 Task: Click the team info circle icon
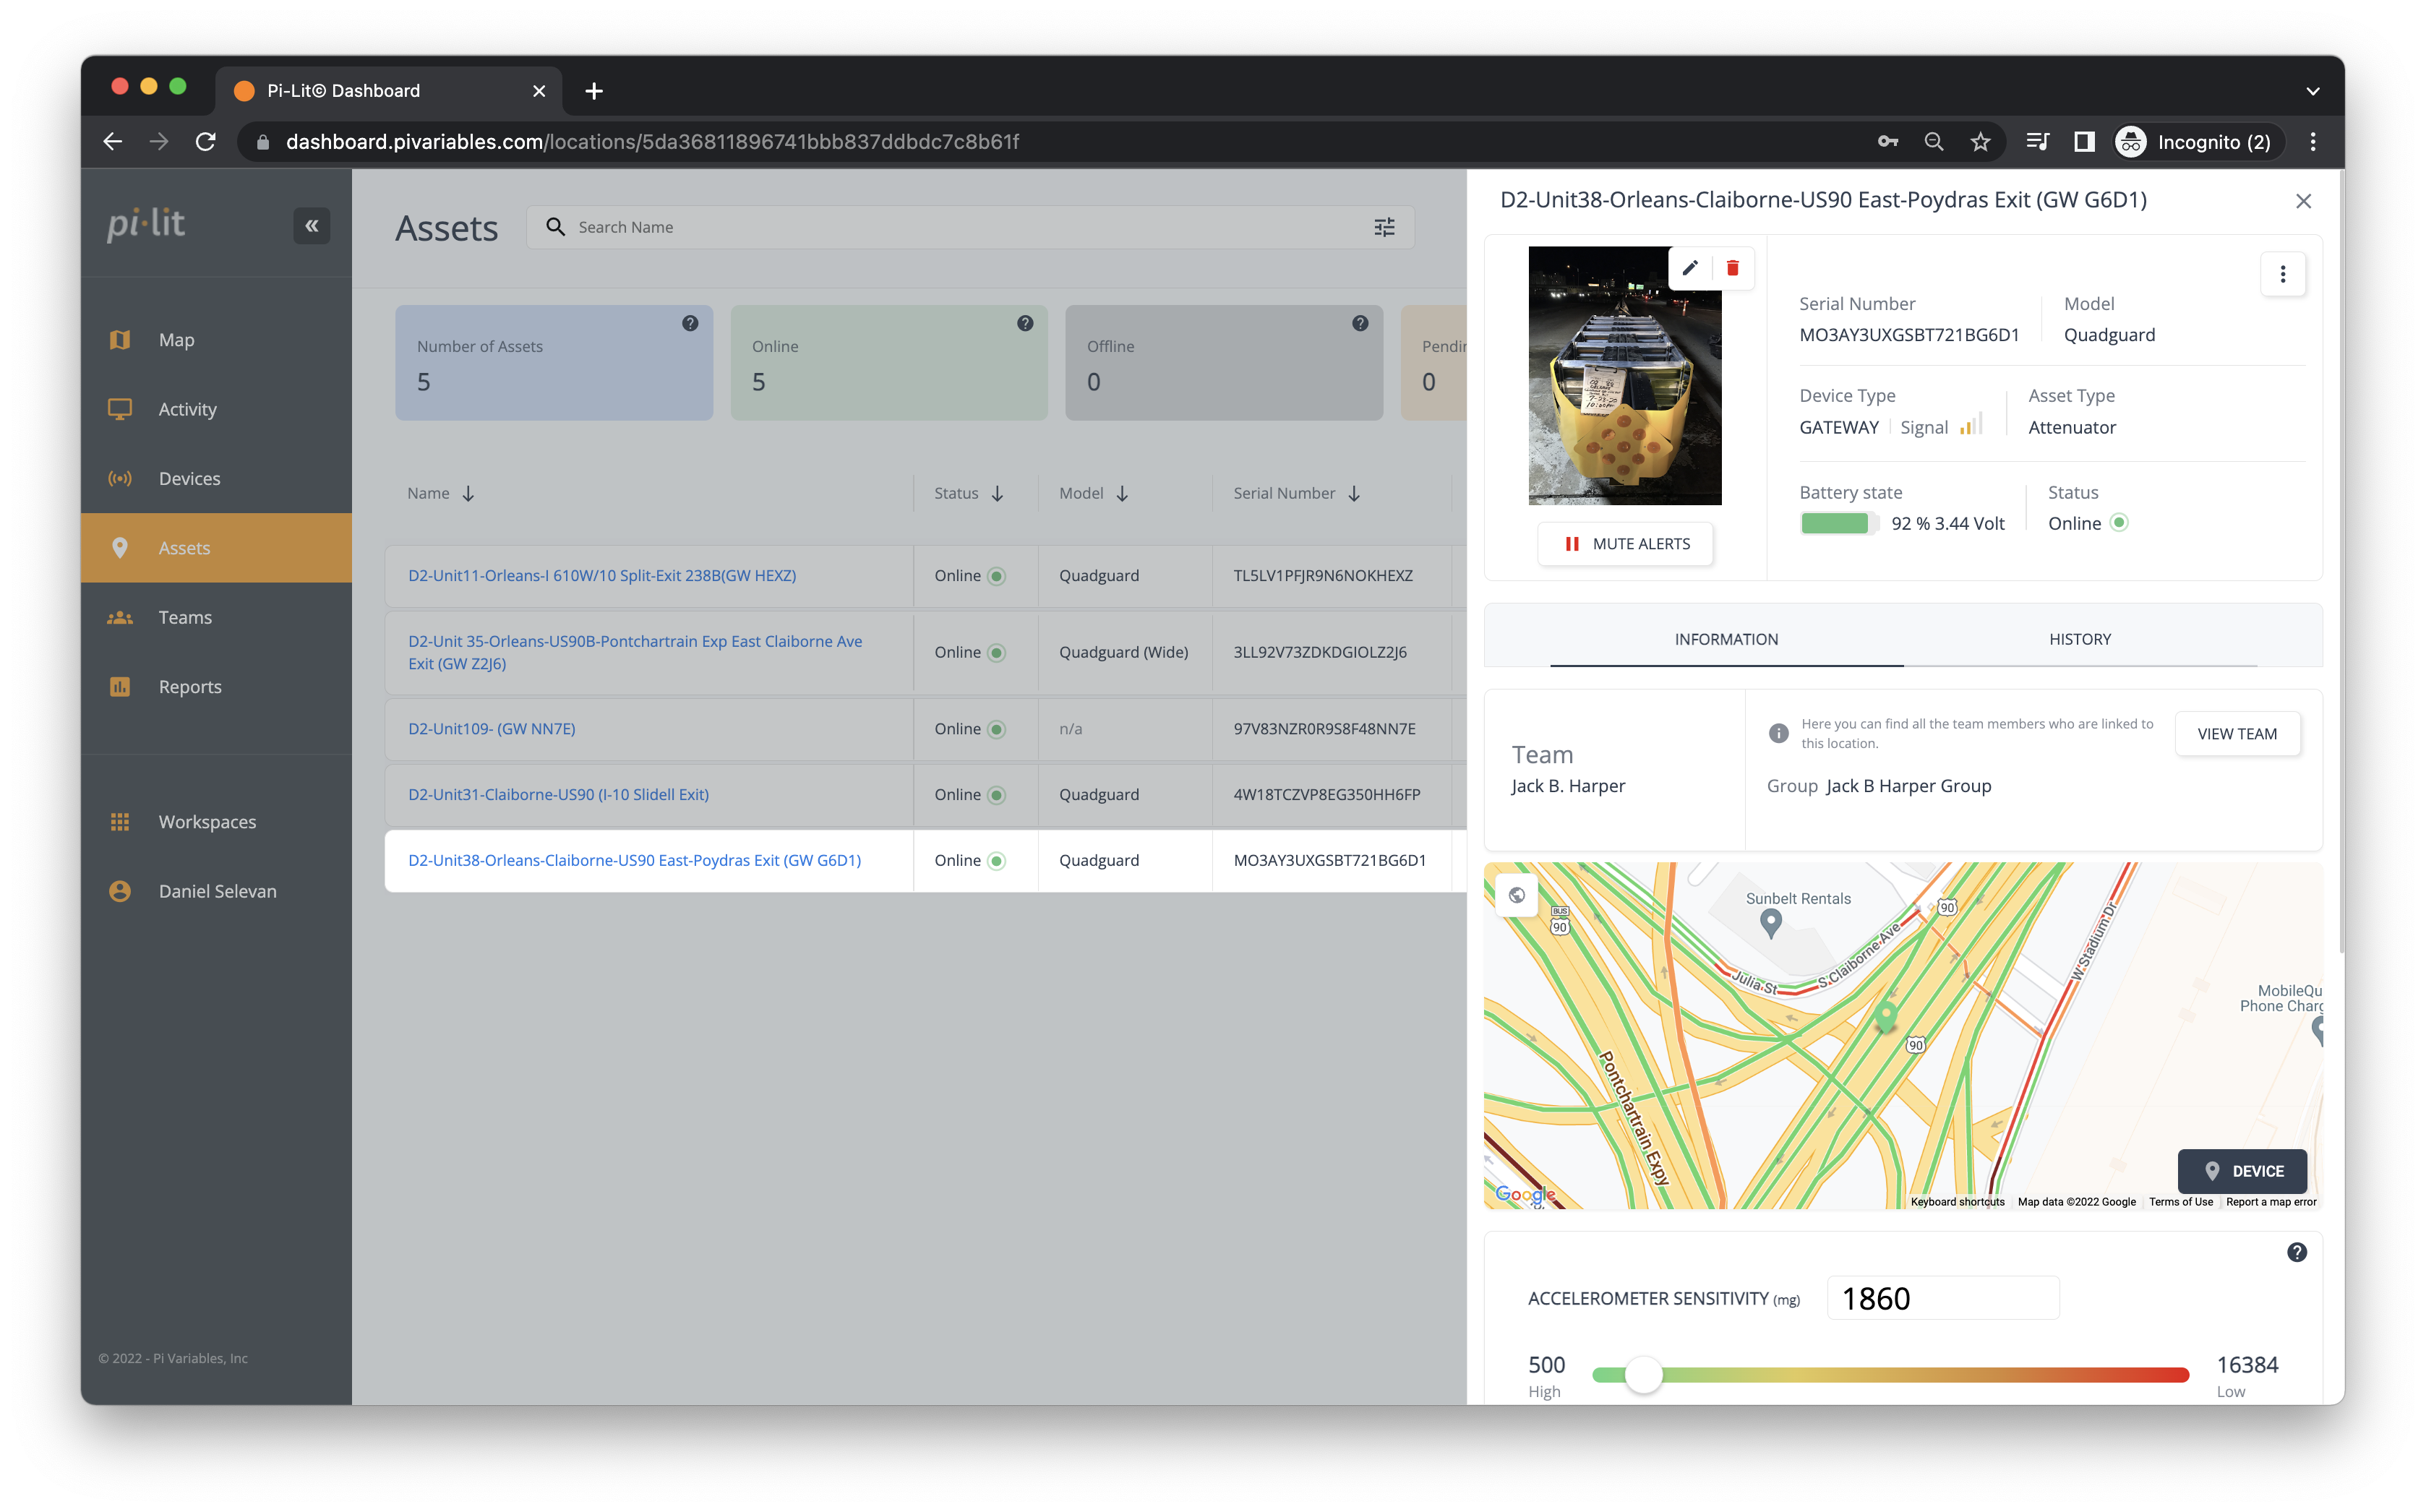(x=1778, y=733)
